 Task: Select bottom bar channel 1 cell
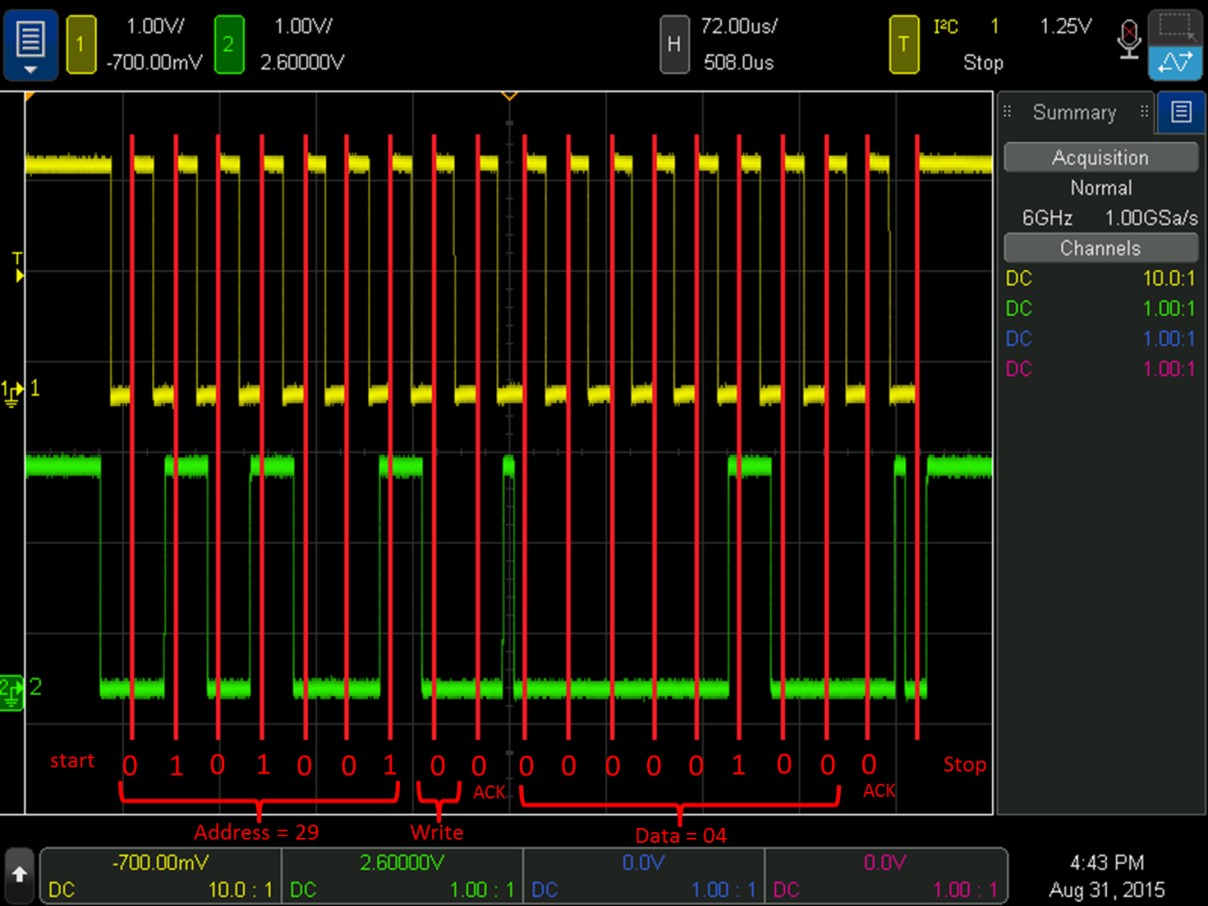pos(160,875)
